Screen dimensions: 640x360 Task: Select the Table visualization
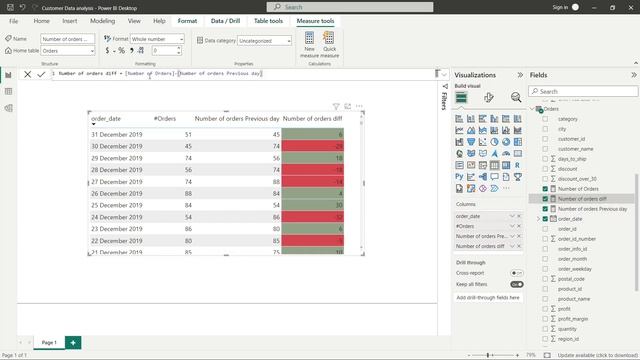click(x=494, y=165)
